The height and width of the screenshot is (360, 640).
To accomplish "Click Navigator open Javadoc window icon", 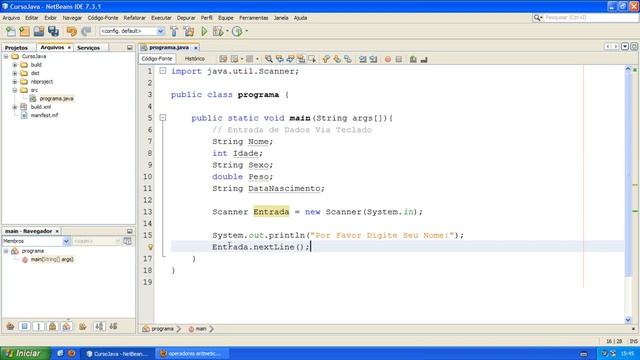I will pos(127,241).
